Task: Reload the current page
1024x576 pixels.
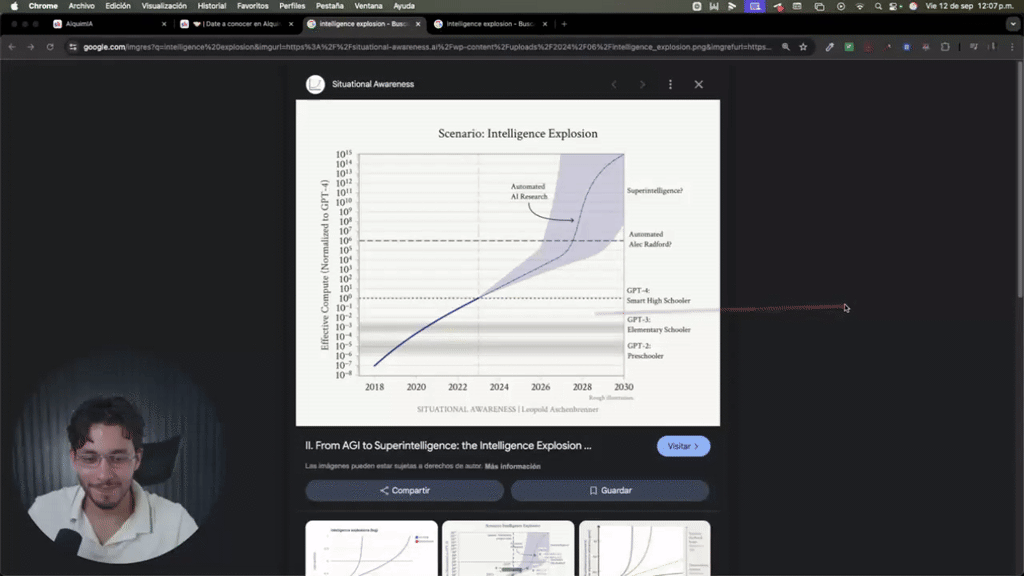Action: 50,47
